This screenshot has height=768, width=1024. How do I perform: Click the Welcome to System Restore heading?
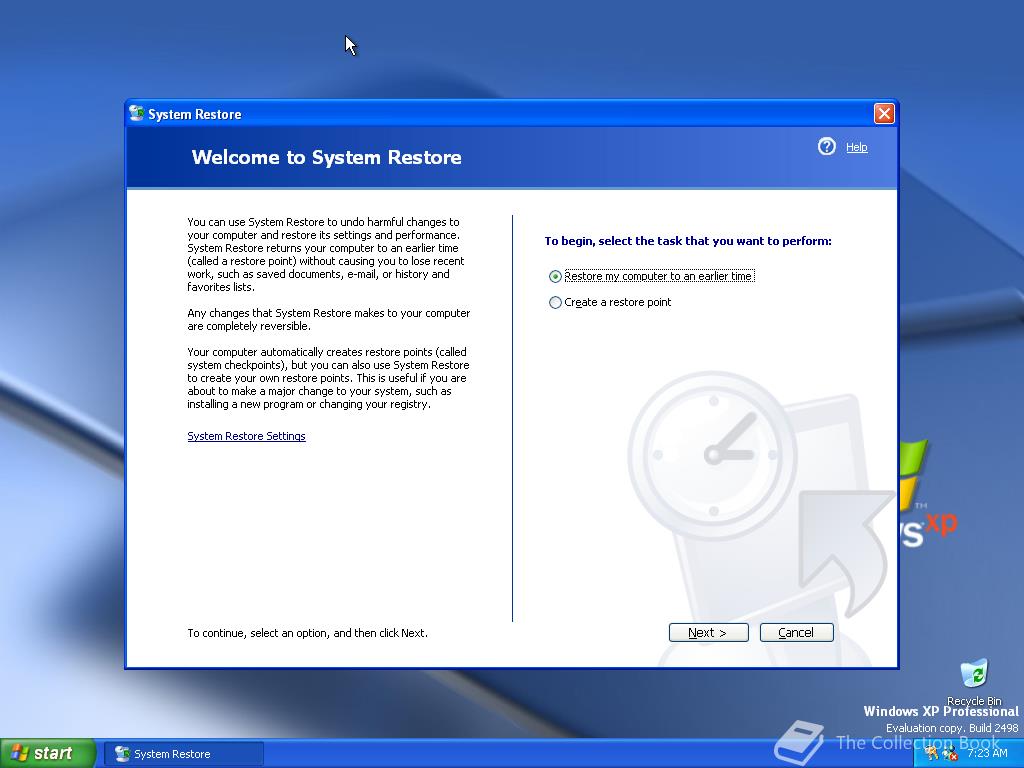click(x=327, y=157)
